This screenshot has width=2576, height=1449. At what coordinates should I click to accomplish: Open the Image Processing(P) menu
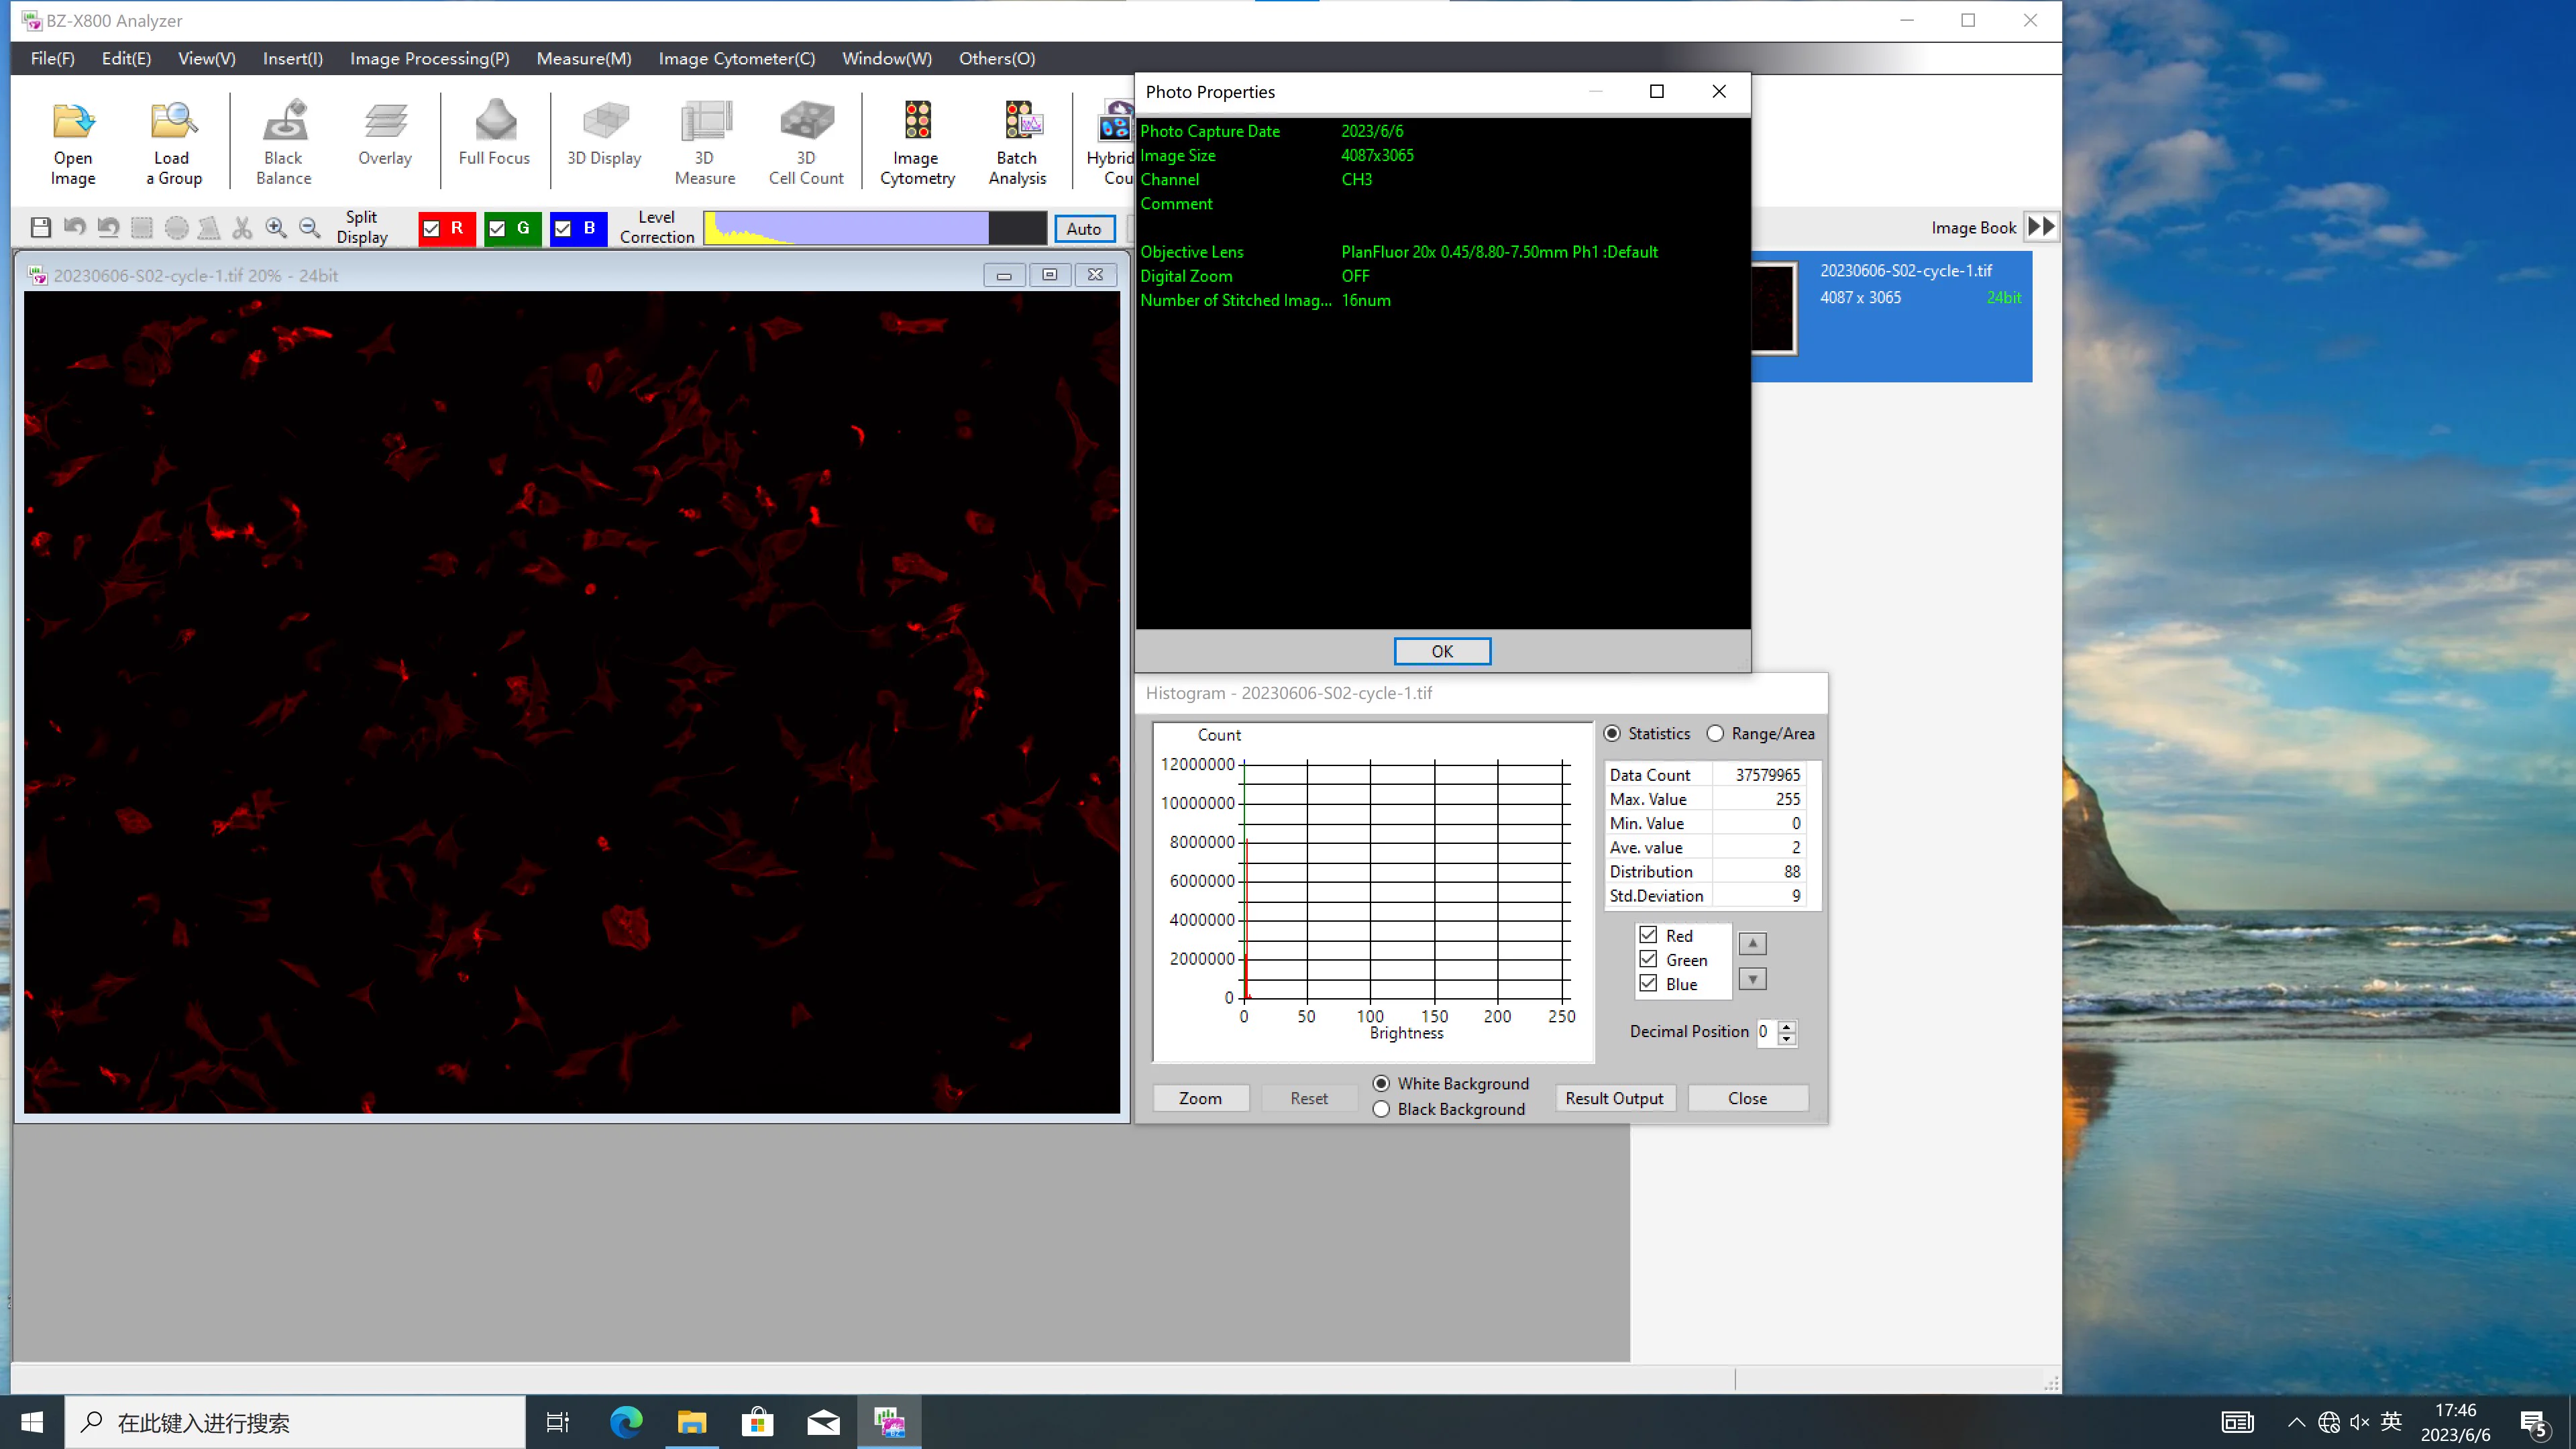pyautogui.click(x=429, y=58)
